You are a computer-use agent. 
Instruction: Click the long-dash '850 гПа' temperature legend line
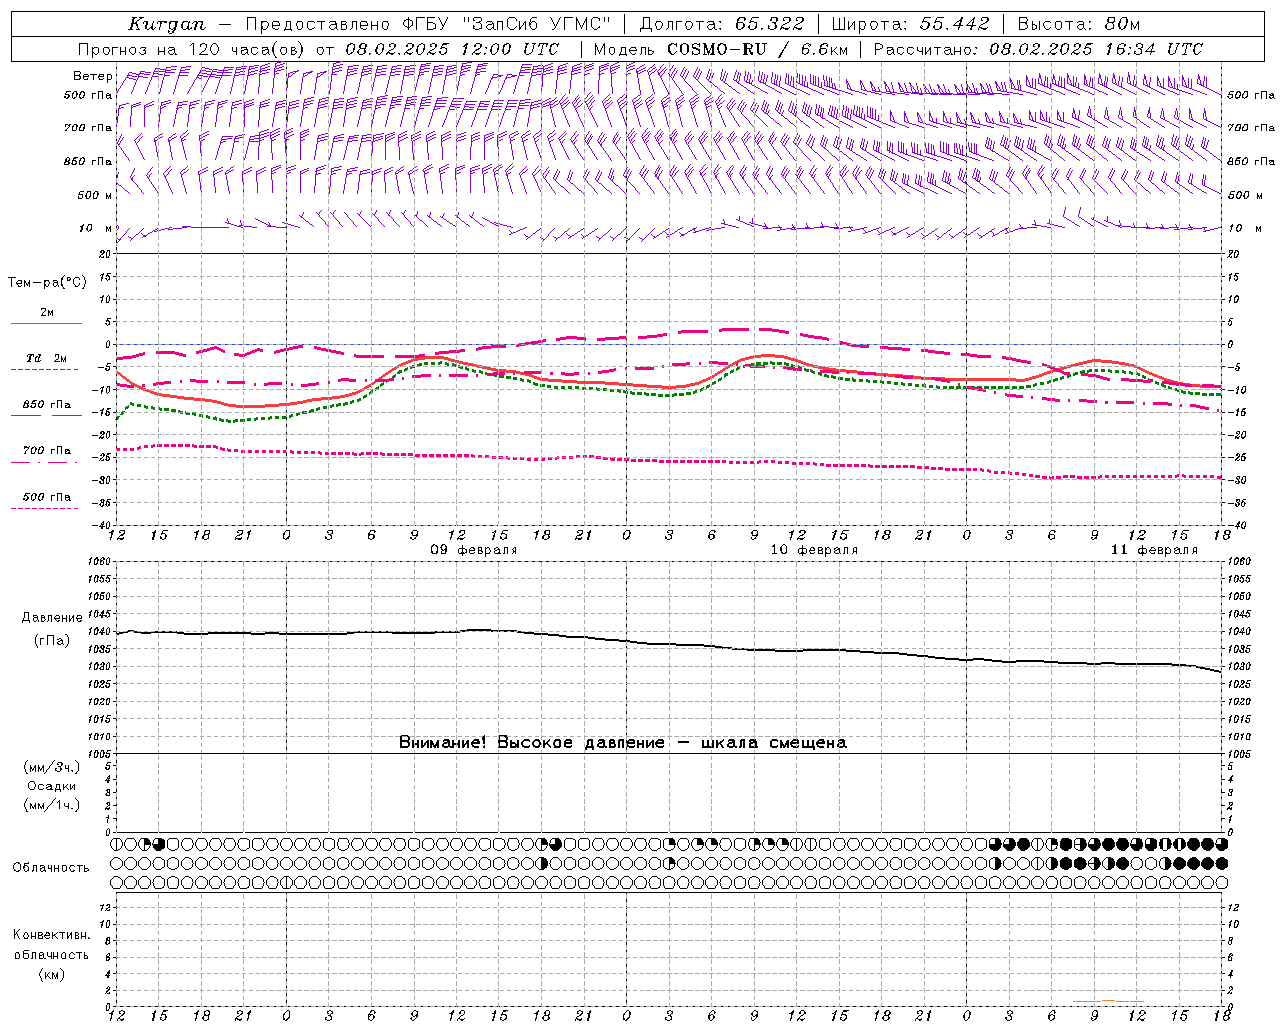(46, 415)
